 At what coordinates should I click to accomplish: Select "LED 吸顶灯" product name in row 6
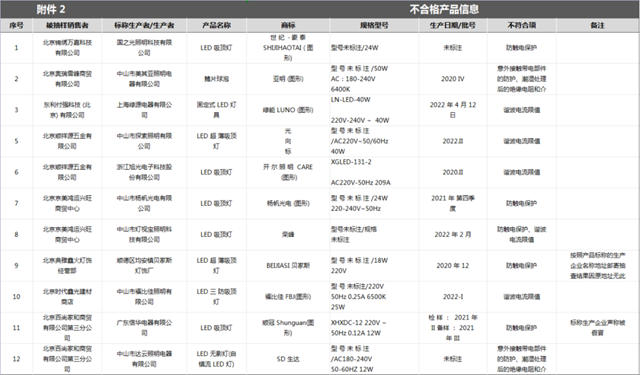[216, 172]
